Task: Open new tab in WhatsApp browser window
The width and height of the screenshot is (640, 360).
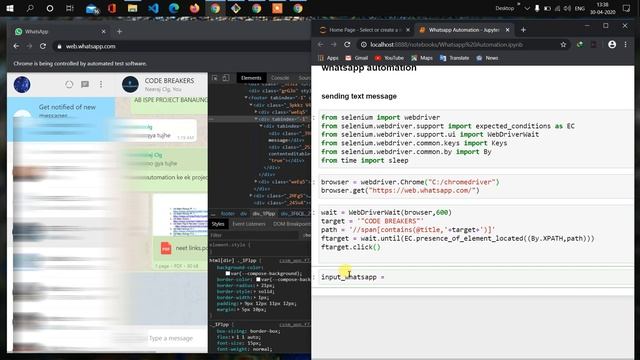Action: [x=119, y=31]
